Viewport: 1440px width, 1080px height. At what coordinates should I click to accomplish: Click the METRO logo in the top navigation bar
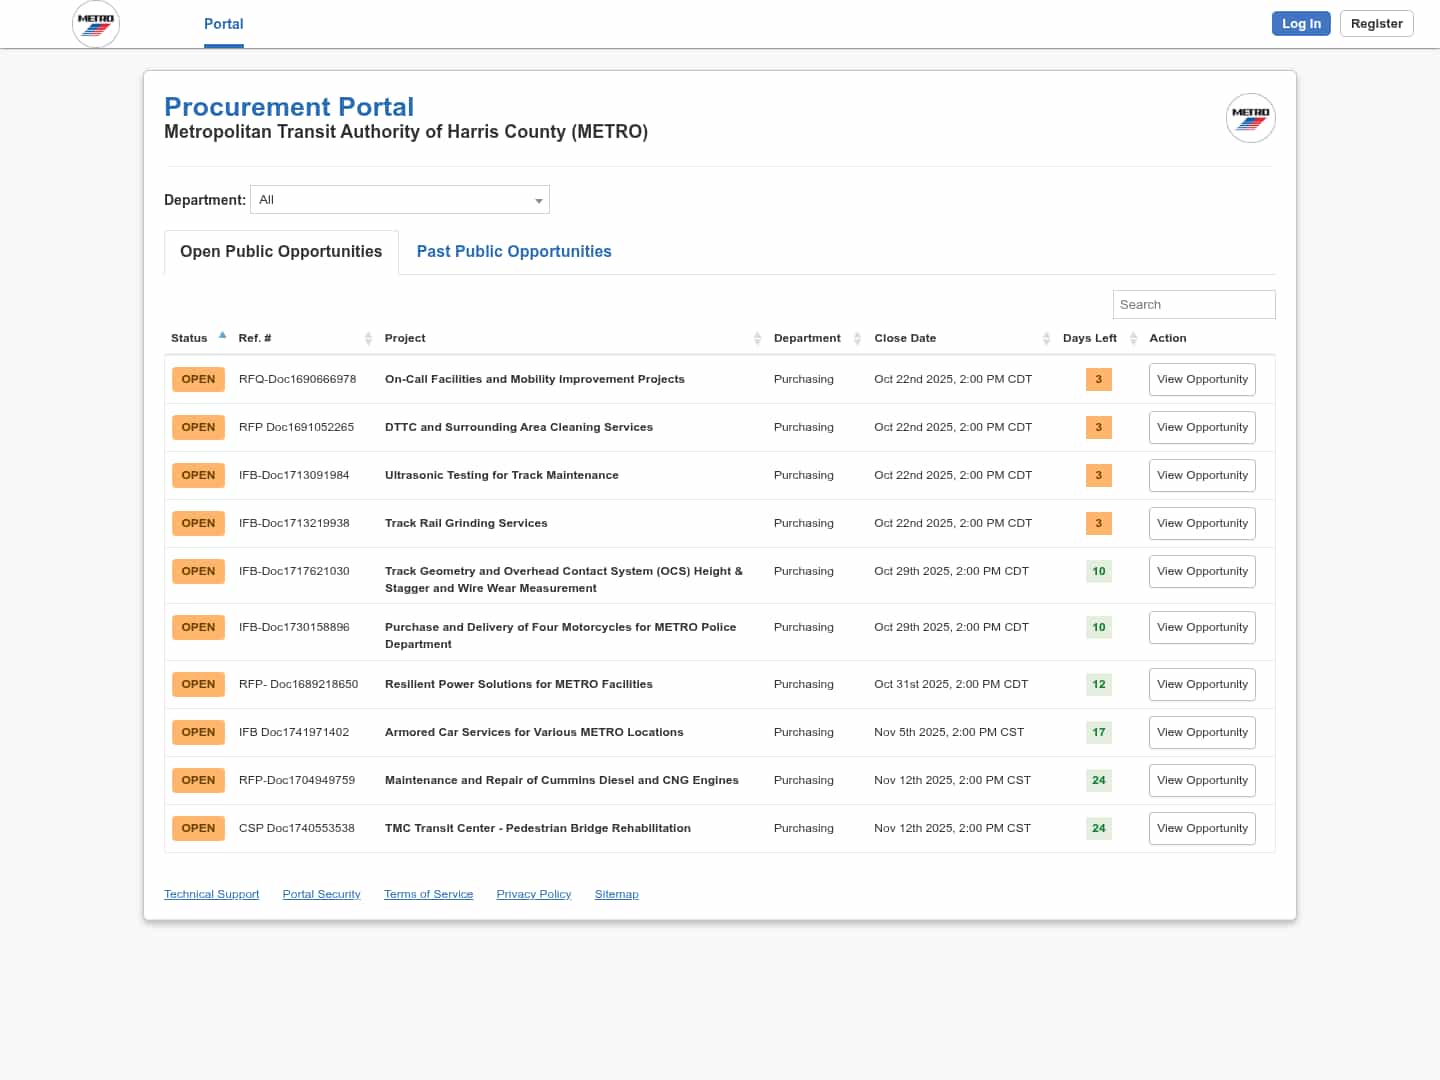[96, 24]
